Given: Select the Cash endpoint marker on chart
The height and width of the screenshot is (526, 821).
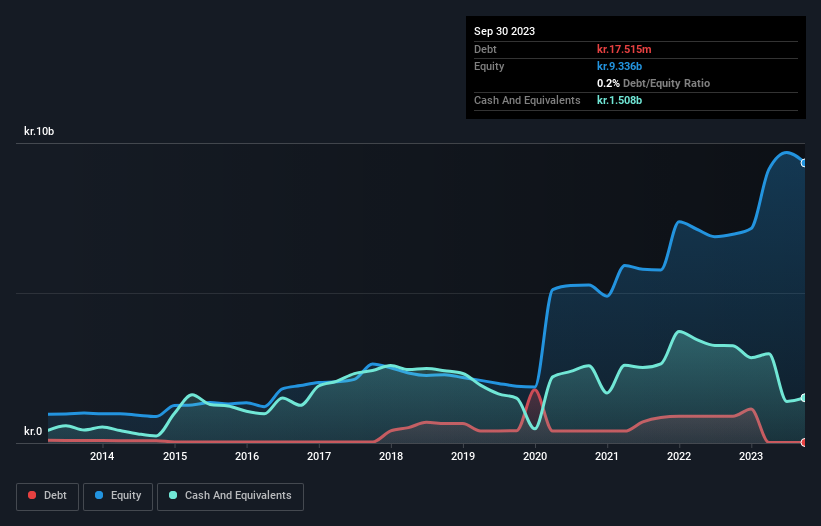Looking at the screenshot, I should point(804,398).
